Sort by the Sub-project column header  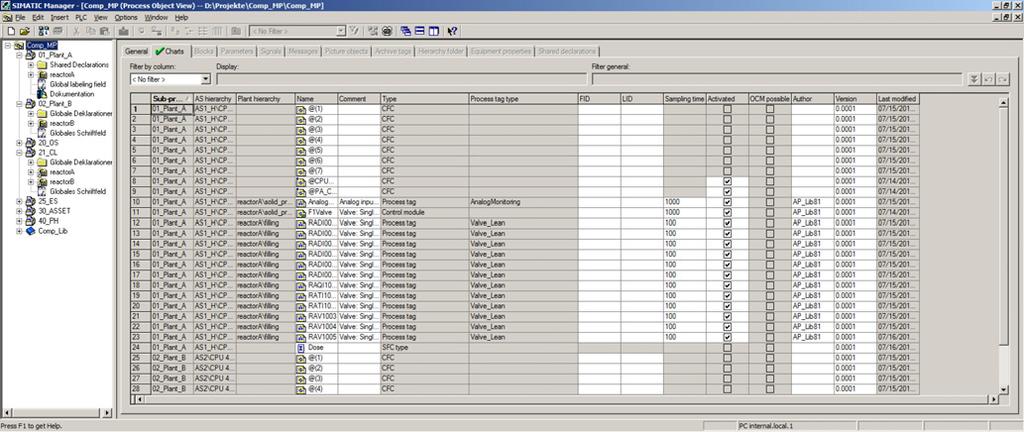coord(172,99)
